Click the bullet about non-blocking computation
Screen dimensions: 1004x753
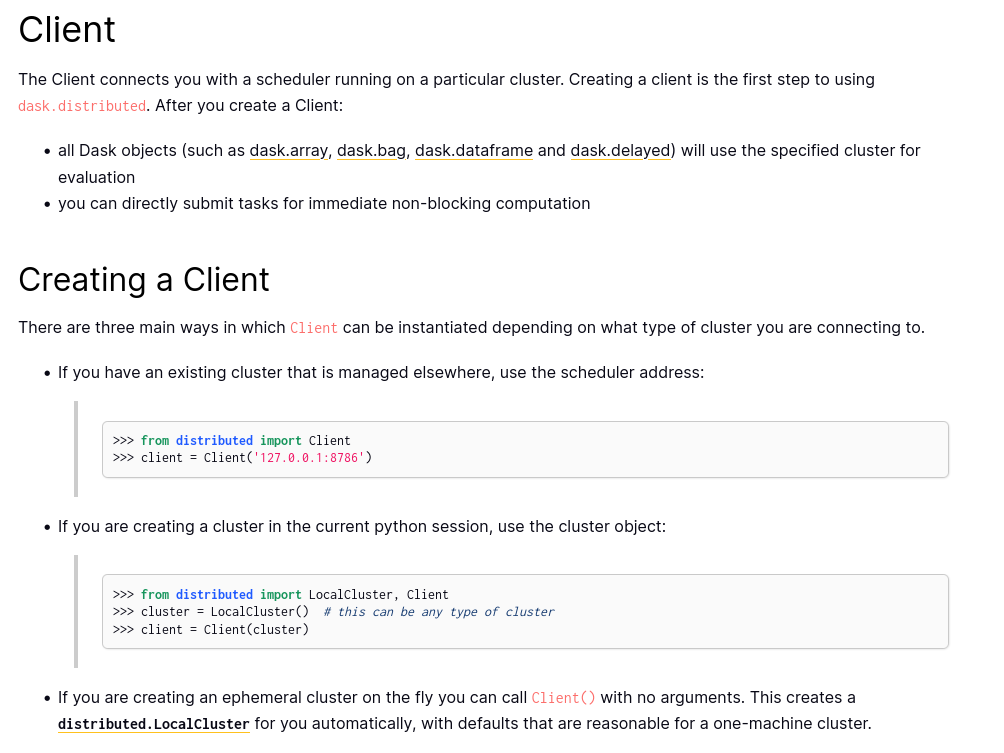[324, 204]
